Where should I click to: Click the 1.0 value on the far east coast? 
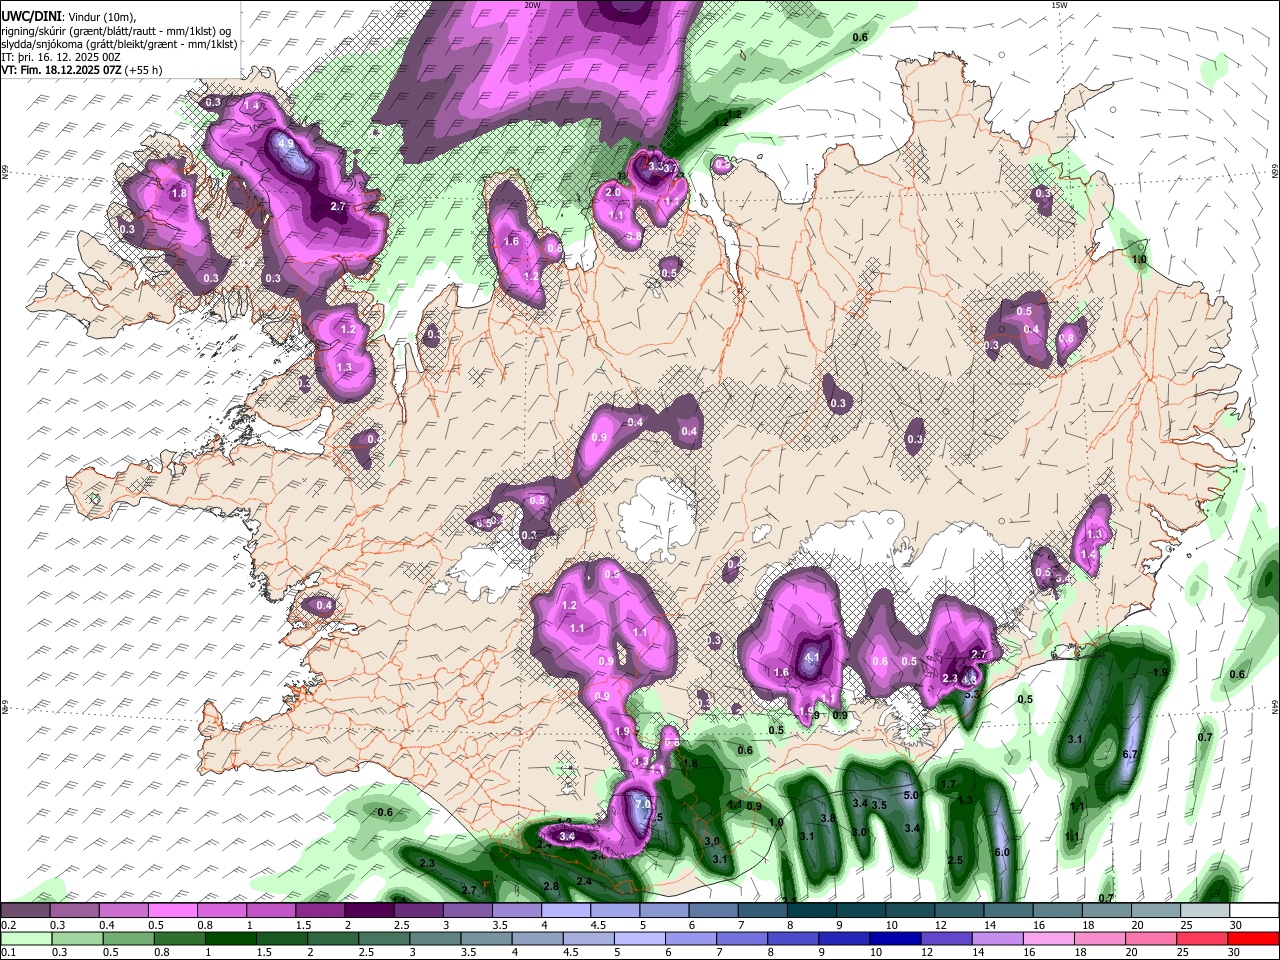(x=1138, y=260)
